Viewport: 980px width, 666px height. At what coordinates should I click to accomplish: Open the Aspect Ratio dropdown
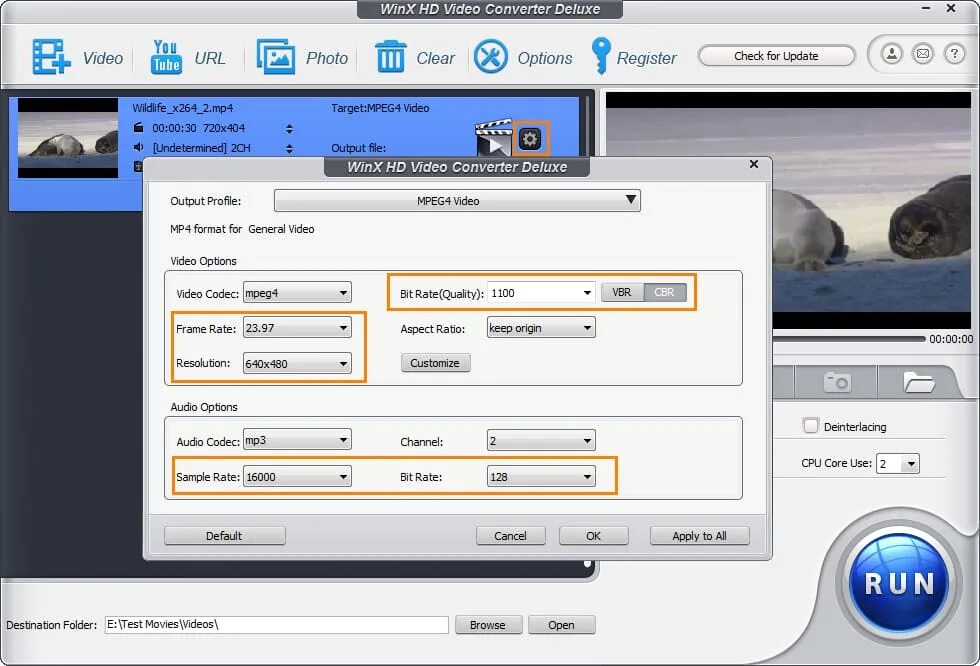[541, 327]
